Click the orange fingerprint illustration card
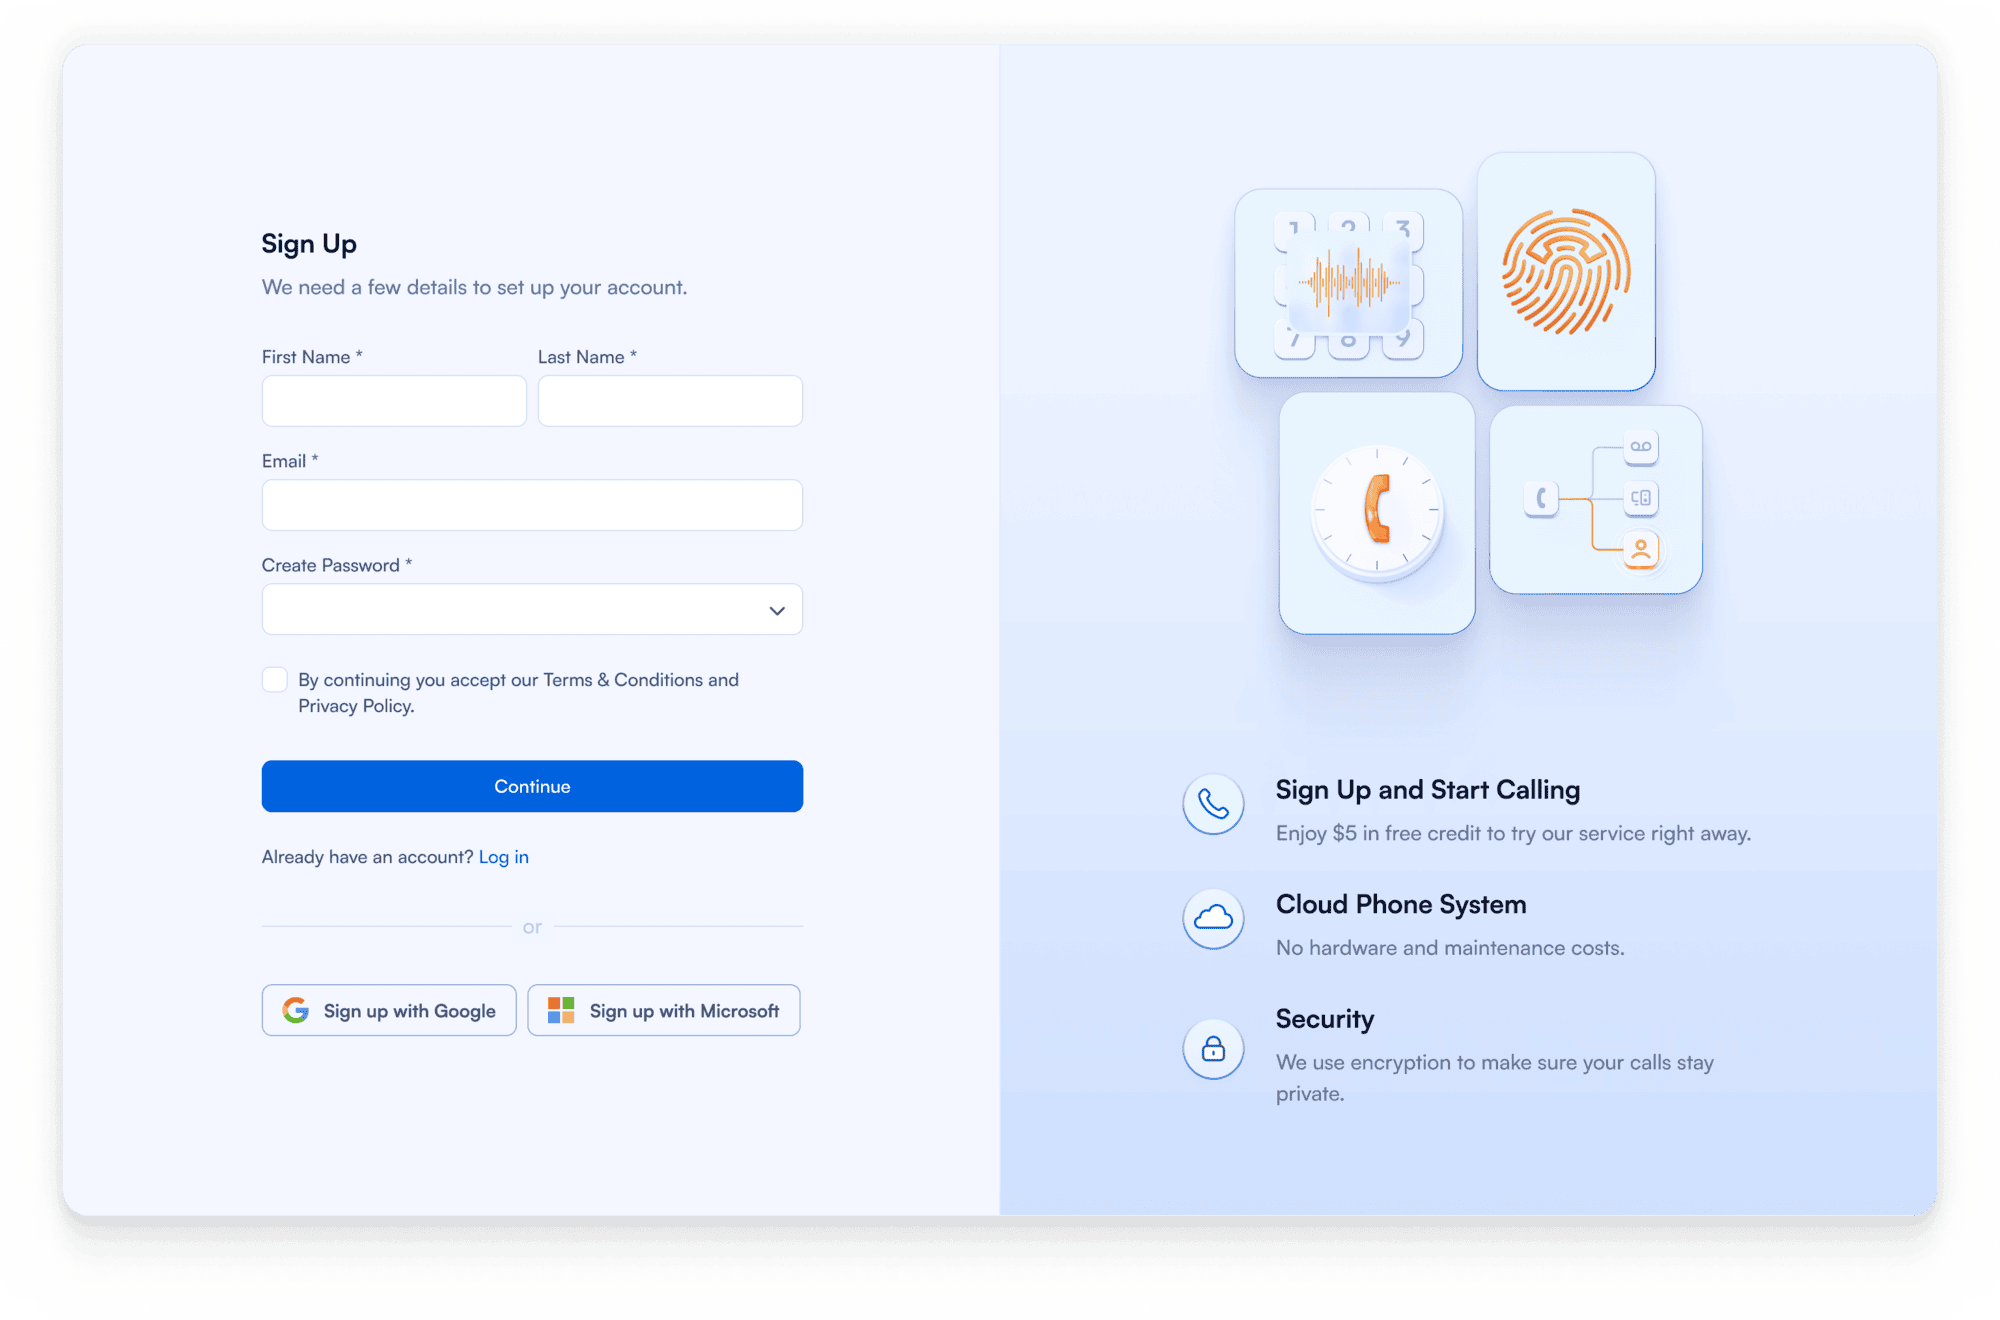Screen dimensions: 2000x1320 click(1566, 272)
